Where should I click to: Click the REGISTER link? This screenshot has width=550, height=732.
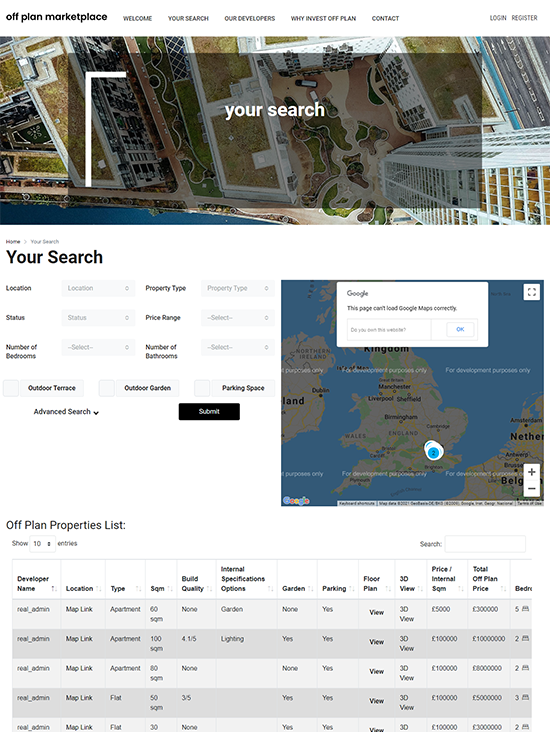[524, 18]
